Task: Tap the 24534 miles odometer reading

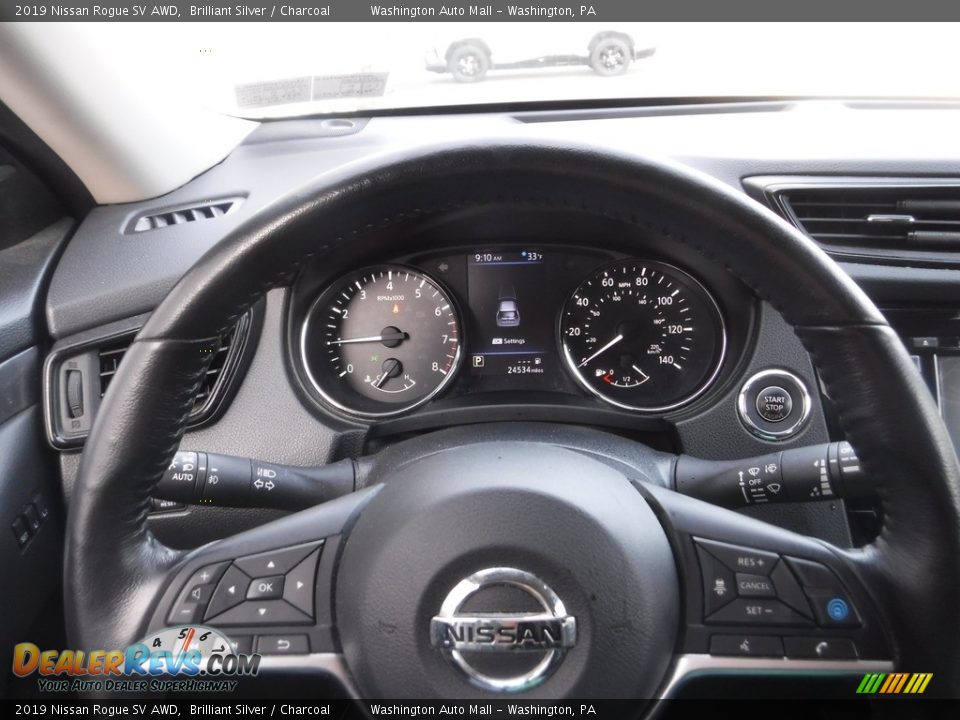Action: (525, 370)
